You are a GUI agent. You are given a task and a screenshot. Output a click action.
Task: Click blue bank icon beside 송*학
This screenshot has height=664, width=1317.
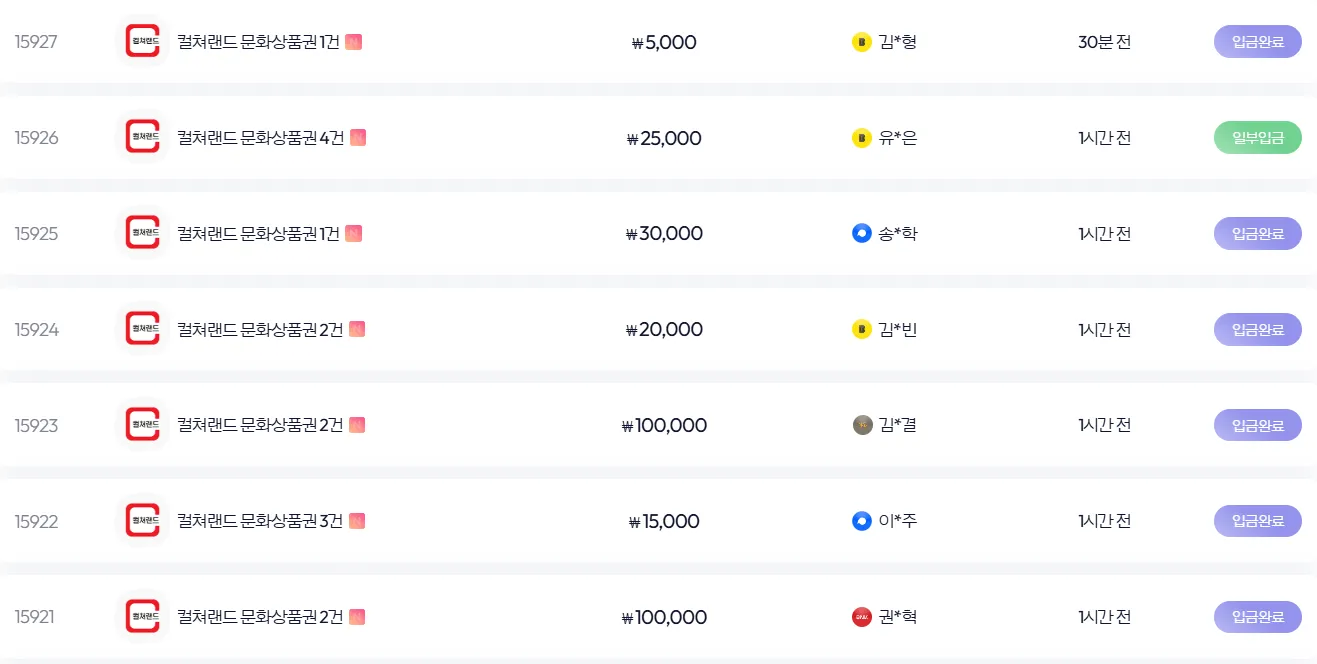pos(861,234)
